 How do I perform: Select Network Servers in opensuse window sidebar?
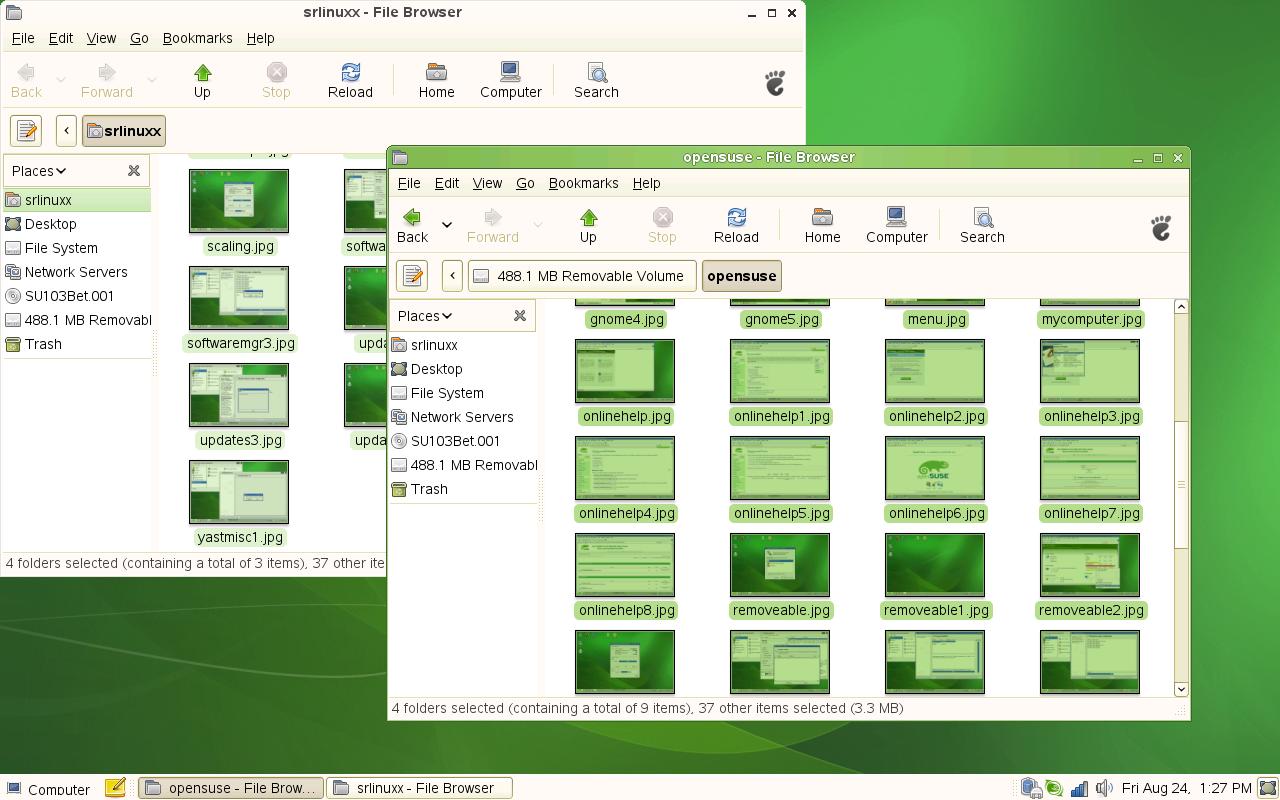[x=463, y=417]
